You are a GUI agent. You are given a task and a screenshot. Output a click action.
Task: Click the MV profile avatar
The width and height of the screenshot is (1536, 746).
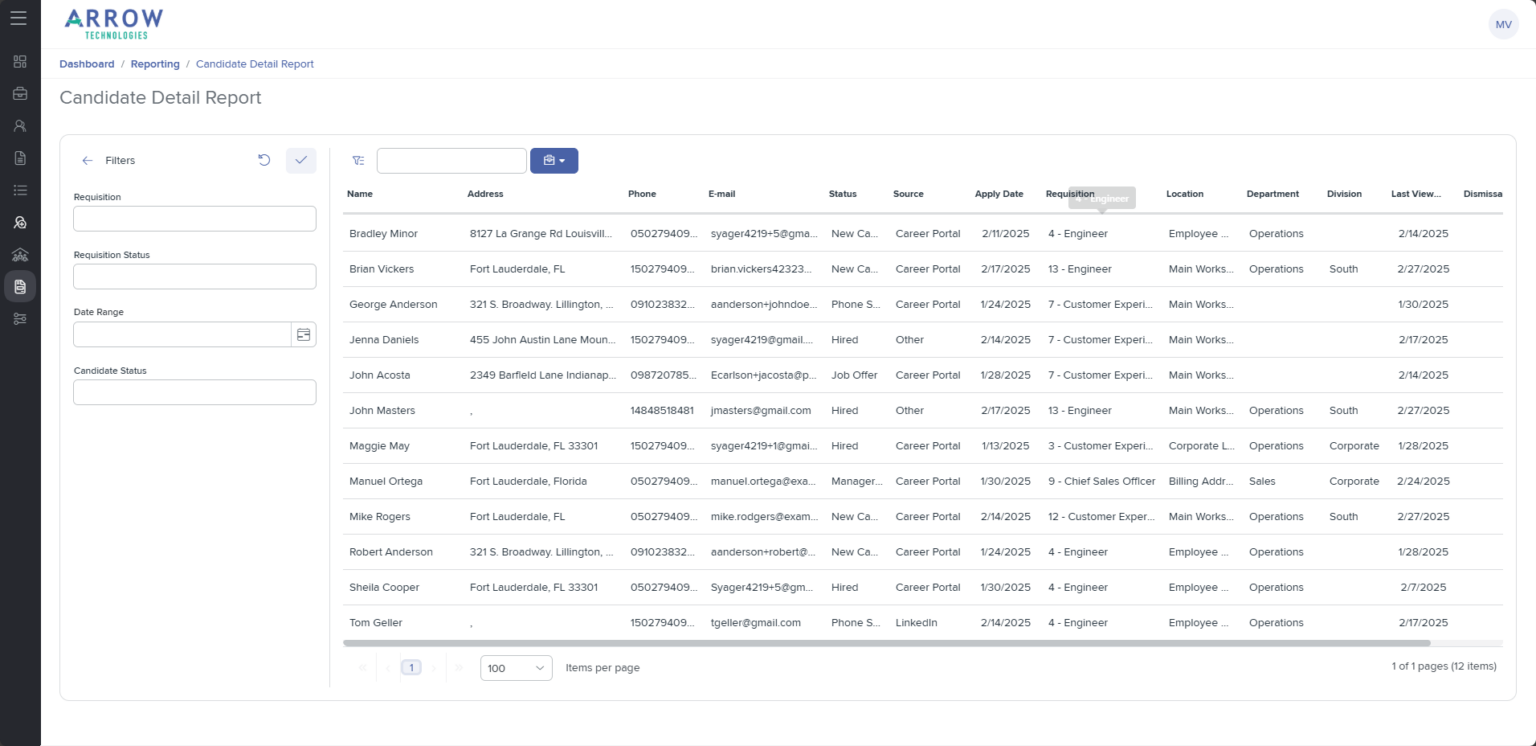pos(1503,23)
